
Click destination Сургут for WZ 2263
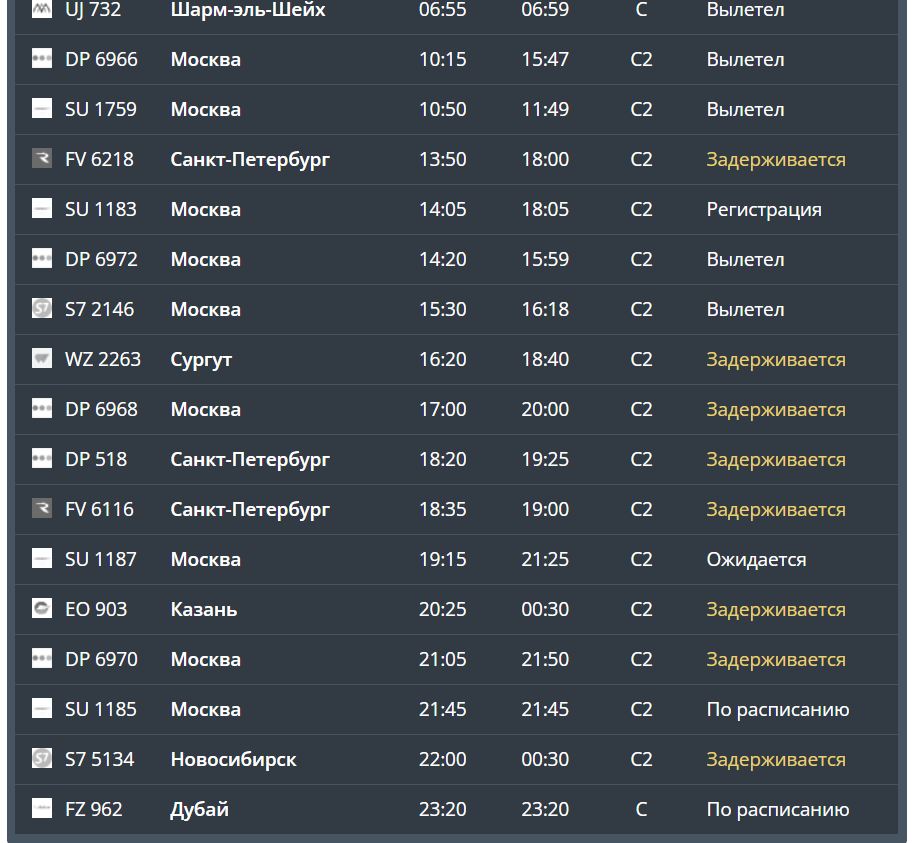tap(201, 359)
